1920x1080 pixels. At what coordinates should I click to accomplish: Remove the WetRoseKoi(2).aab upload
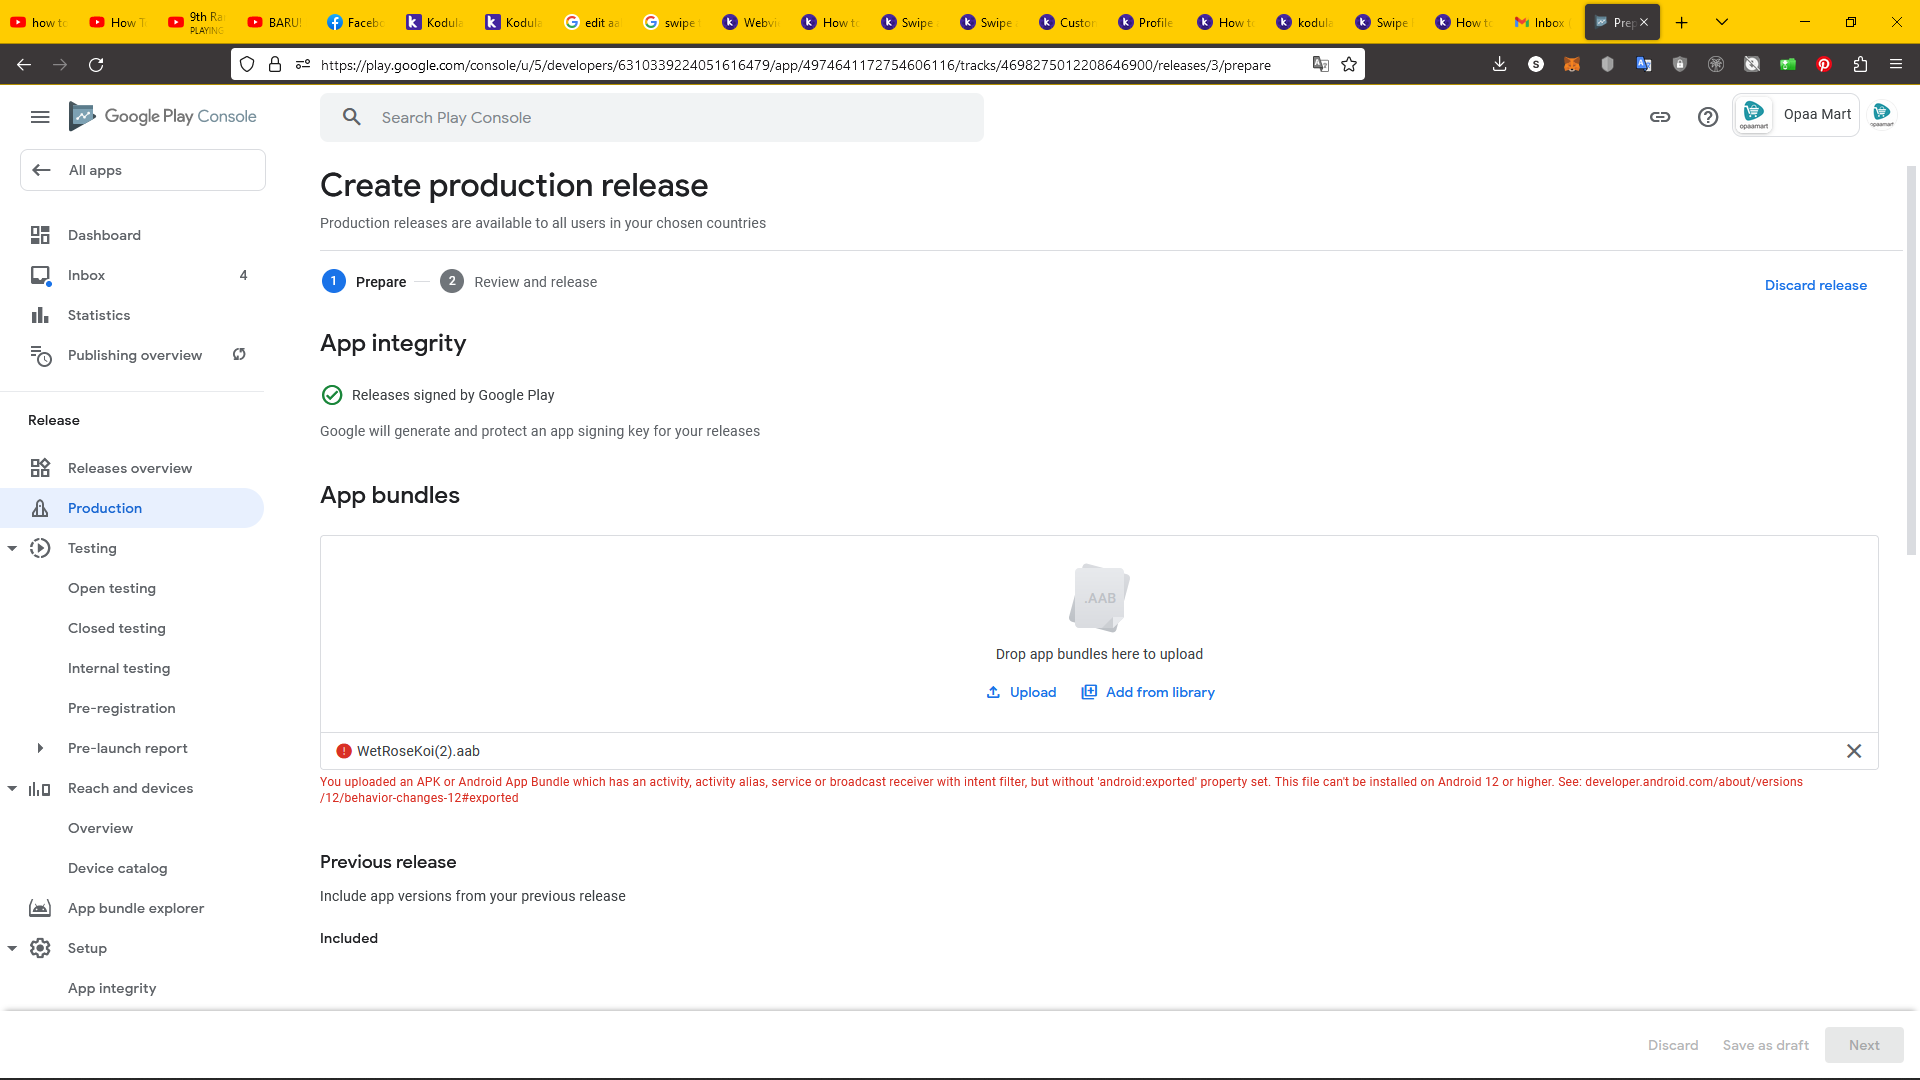pos(1854,751)
